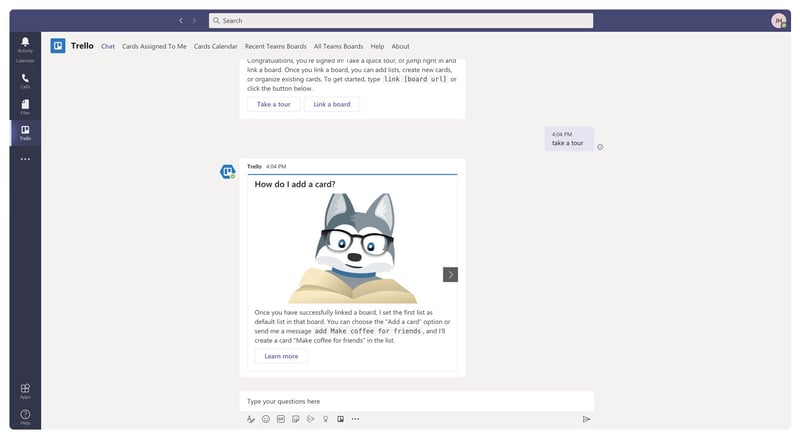This screenshot has width=800, height=439.
Task: Open the text format options icon
Action: [x=251, y=419]
